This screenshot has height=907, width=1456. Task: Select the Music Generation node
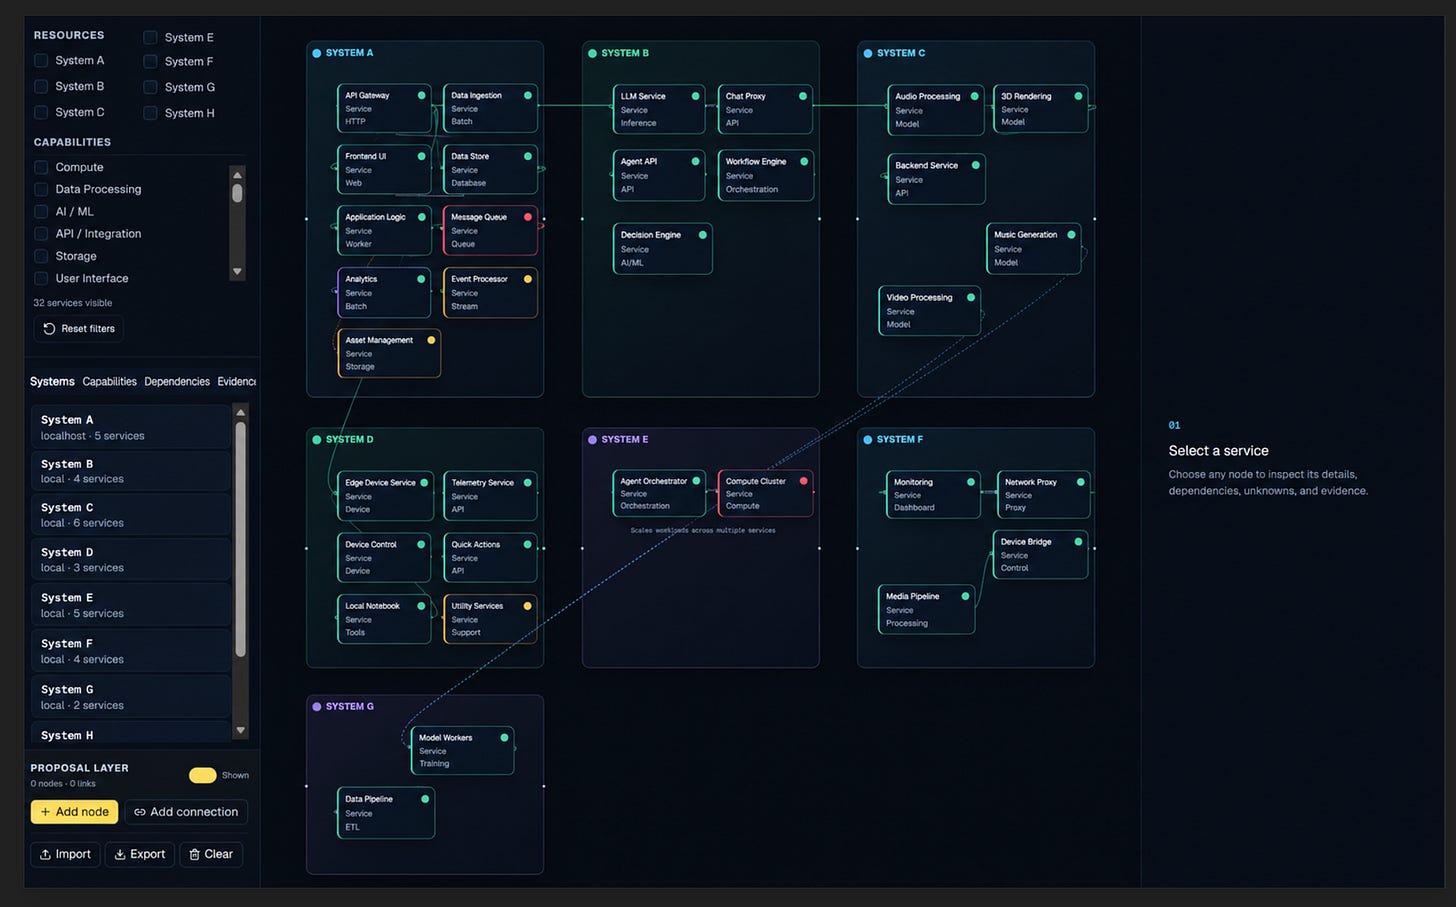click(x=1033, y=248)
